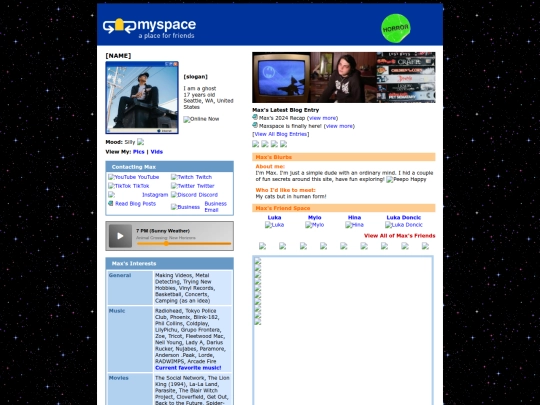Viewport: 540px width, 405px height.
Task: Click Hina's friend picture placeholder
Action: click(x=354, y=225)
